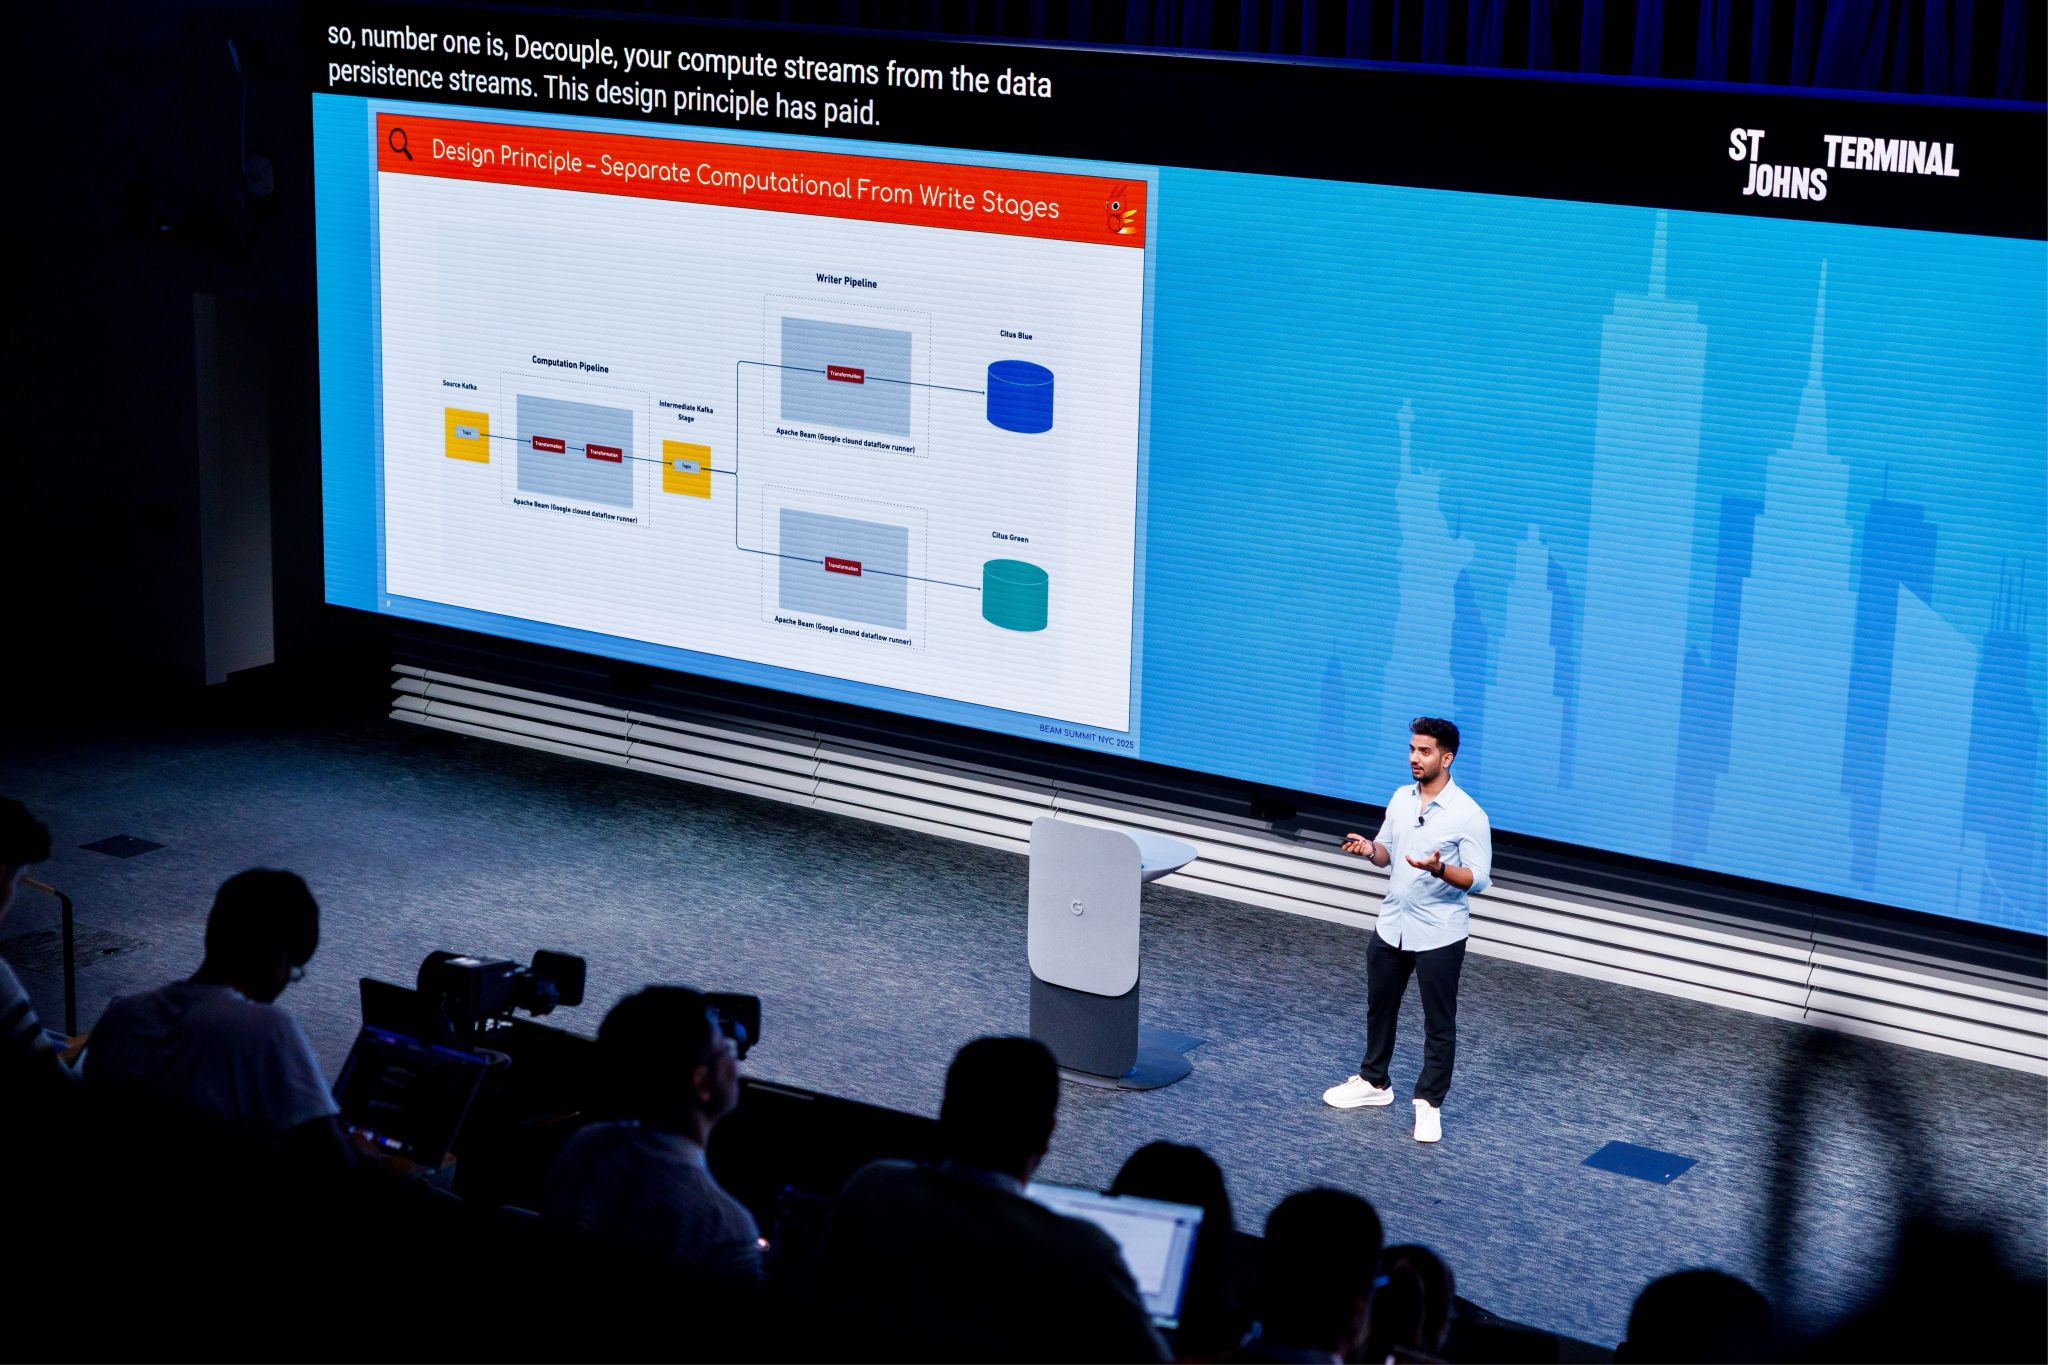Click the Google G logo on podium
Screen dimensions: 2048x1365
(x=1077, y=908)
